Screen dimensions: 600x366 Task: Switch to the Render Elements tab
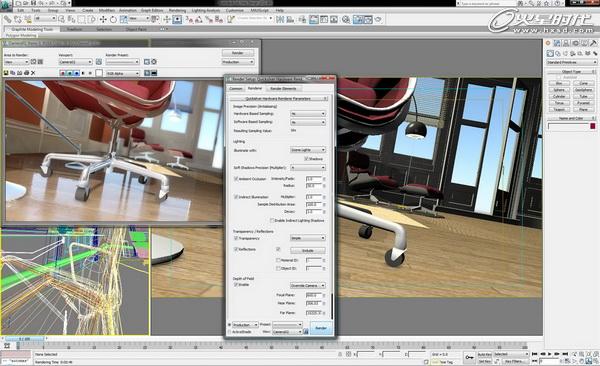(283, 88)
